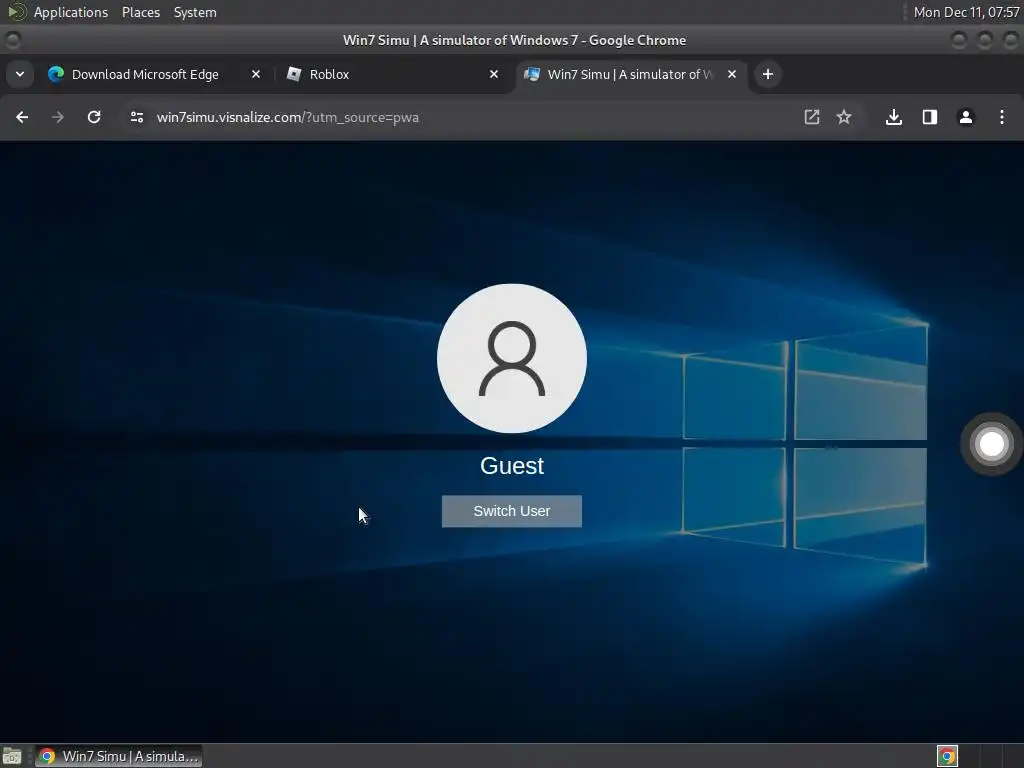
Task: Click the Chrome icon in bottom-right panel
Action: point(947,756)
